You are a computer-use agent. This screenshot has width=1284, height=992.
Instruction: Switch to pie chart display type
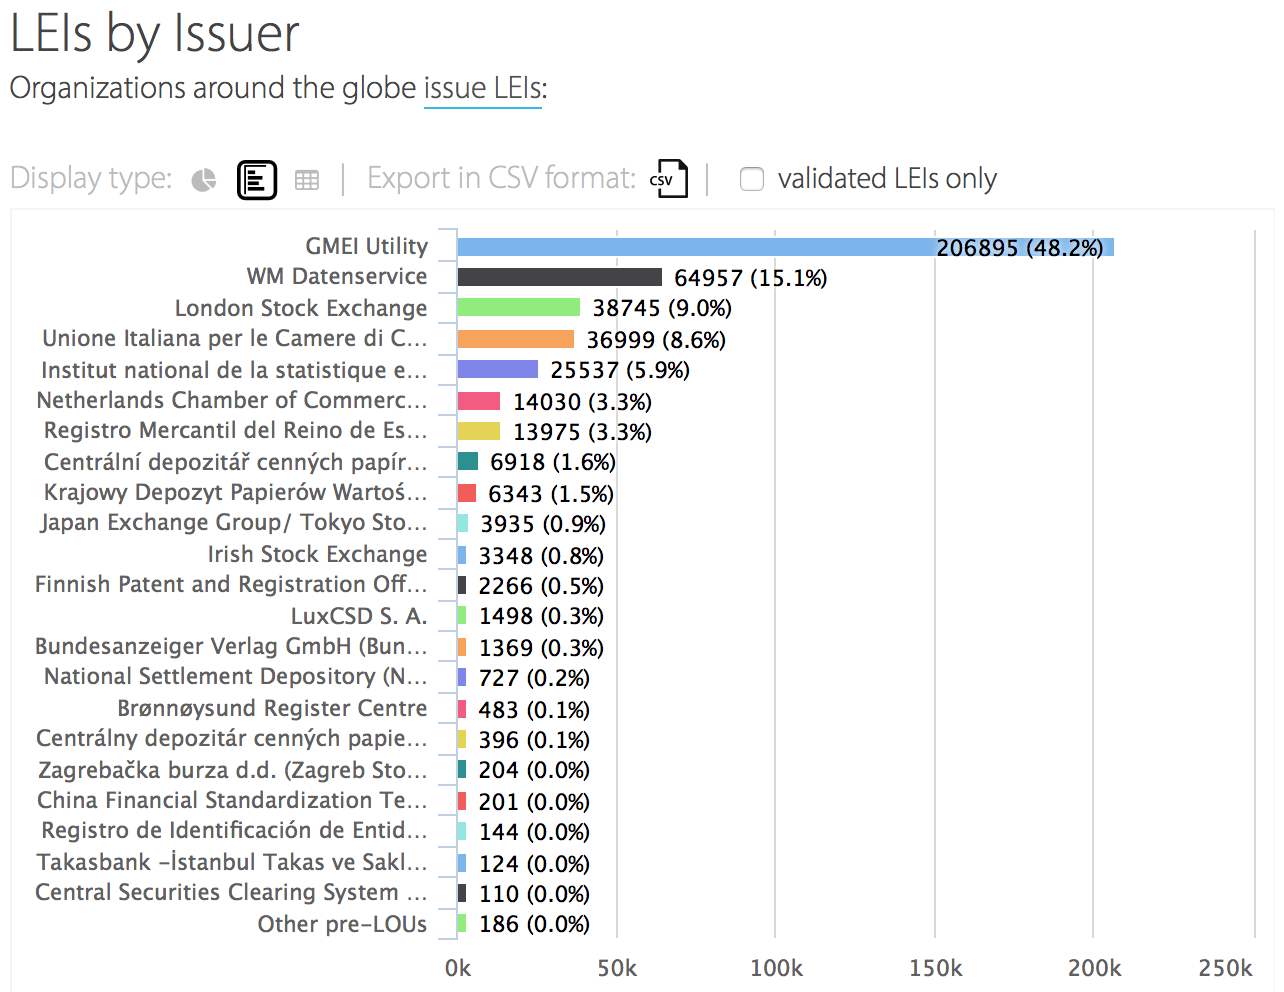[x=204, y=180]
